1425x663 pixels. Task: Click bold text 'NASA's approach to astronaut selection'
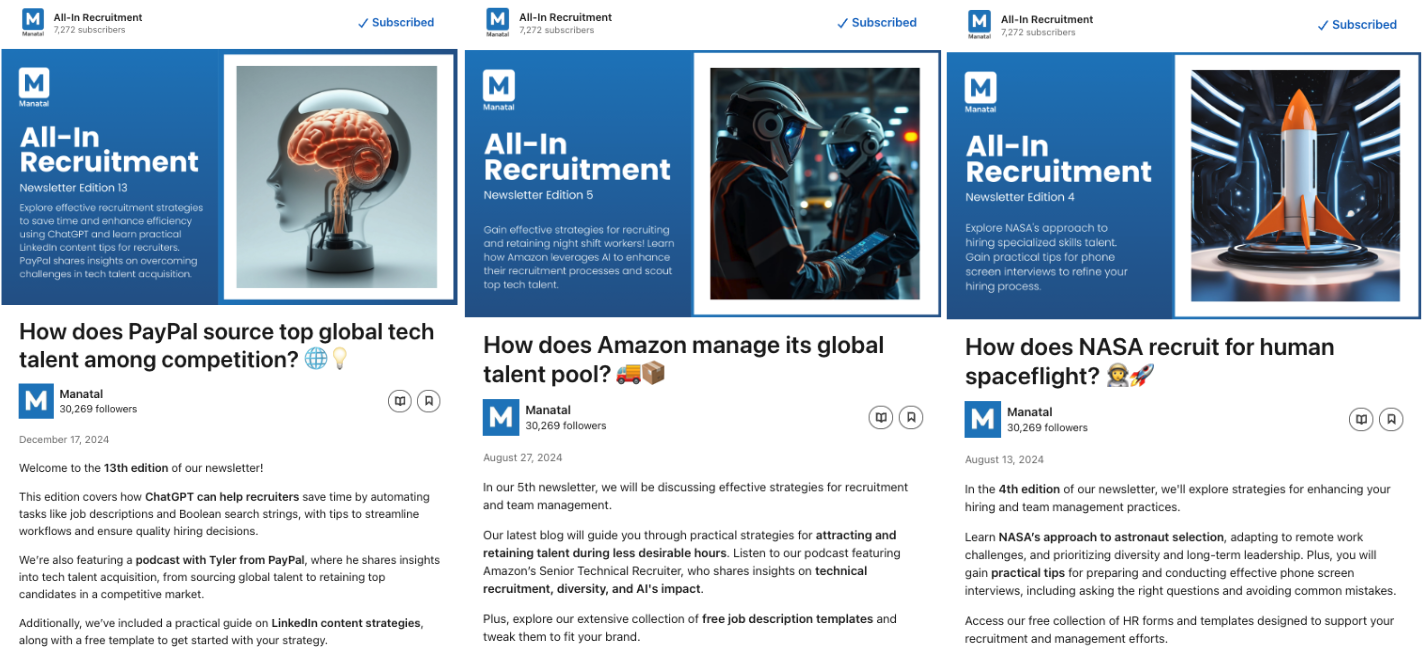coord(1111,537)
